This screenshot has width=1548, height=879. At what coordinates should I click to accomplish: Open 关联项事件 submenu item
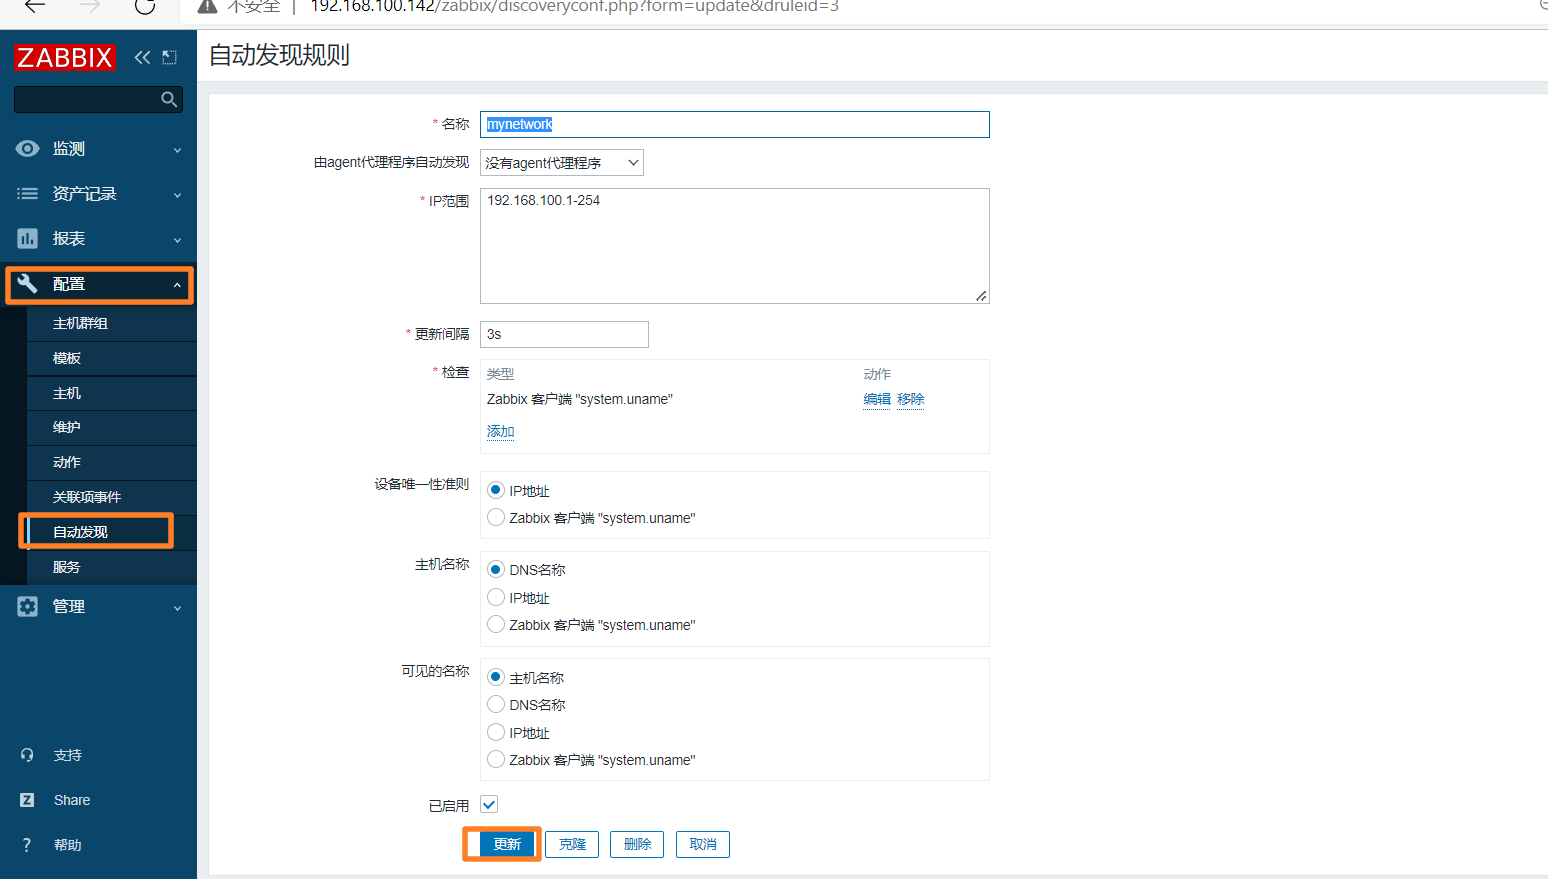point(112,497)
